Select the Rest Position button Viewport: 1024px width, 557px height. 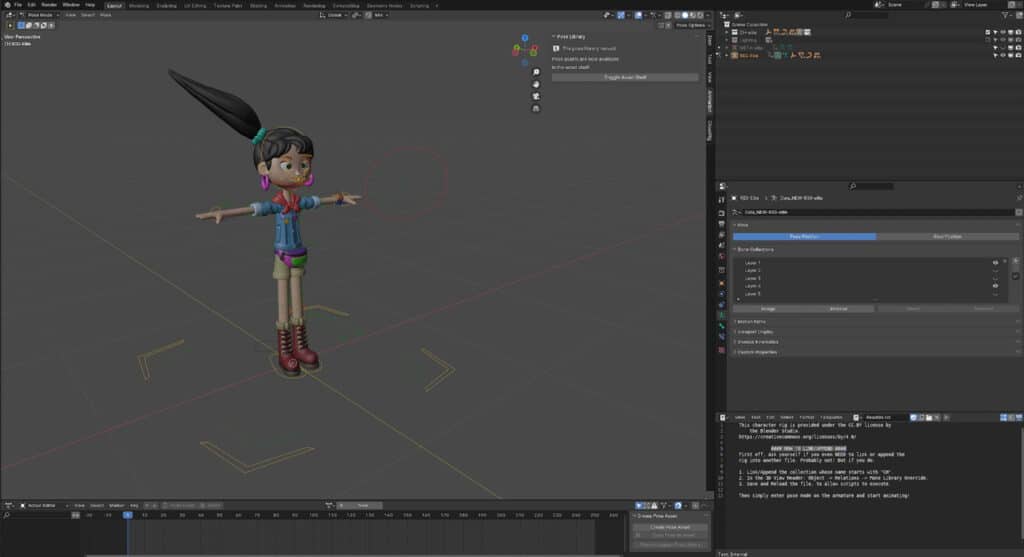(947, 236)
